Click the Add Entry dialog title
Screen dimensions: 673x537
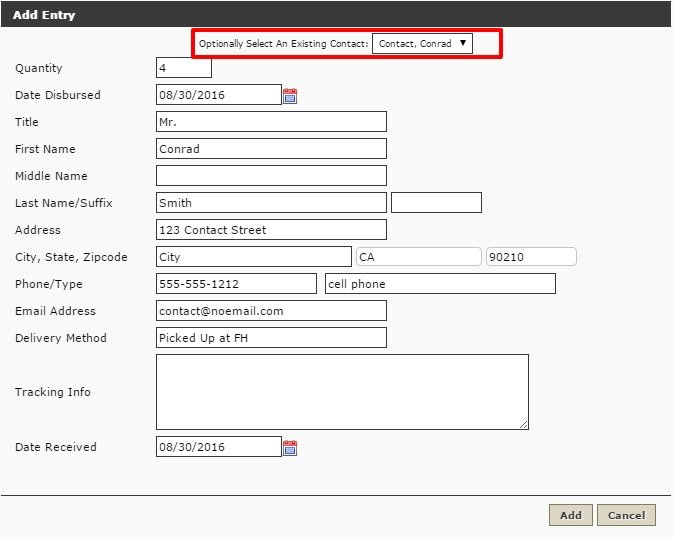pyautogui.click(x=44, y=15)
